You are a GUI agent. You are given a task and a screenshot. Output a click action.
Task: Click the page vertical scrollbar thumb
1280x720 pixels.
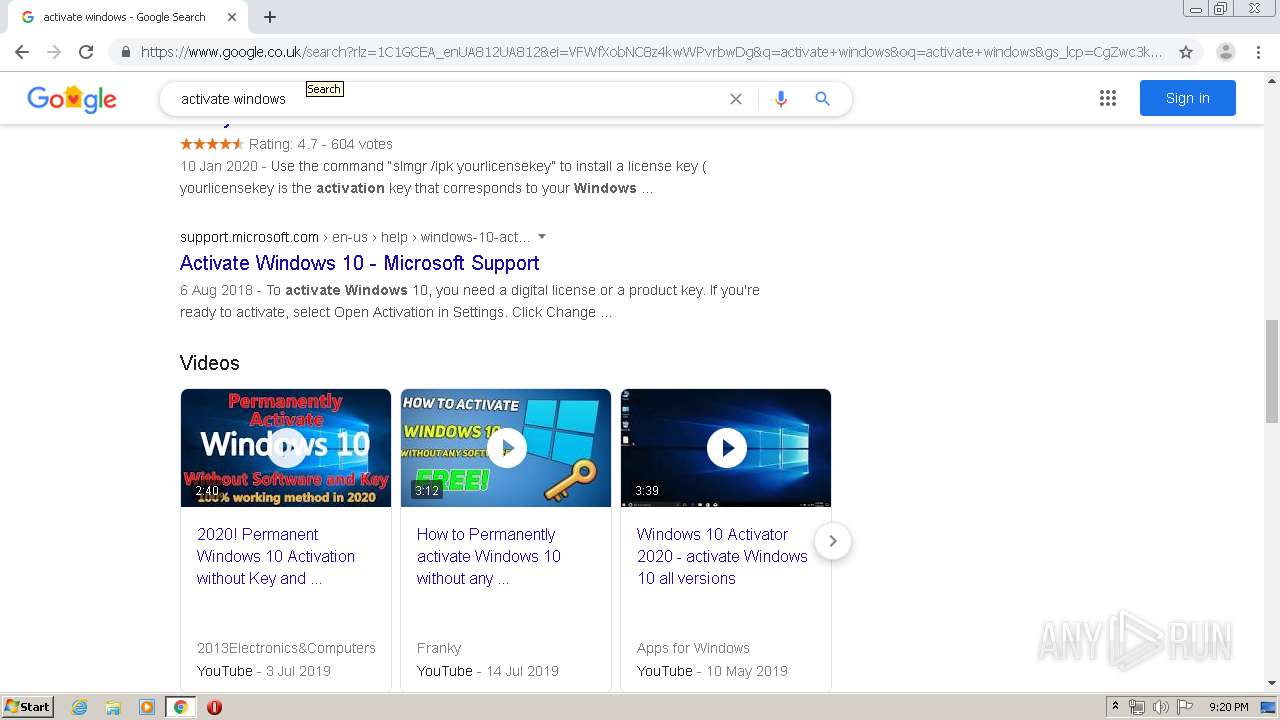(1271, 371)
